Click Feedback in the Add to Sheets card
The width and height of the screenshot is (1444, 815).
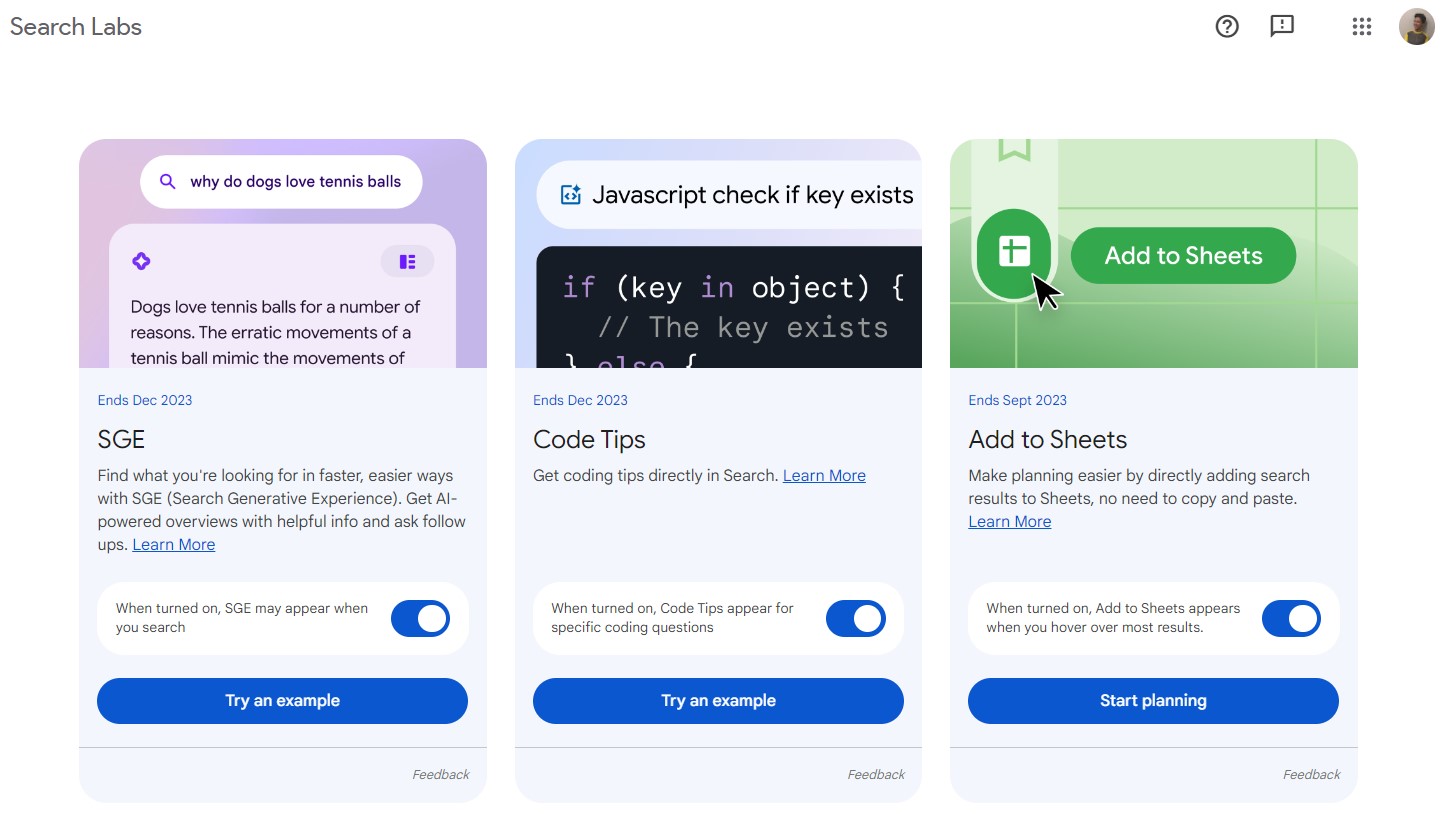[x=1311, y=775]
